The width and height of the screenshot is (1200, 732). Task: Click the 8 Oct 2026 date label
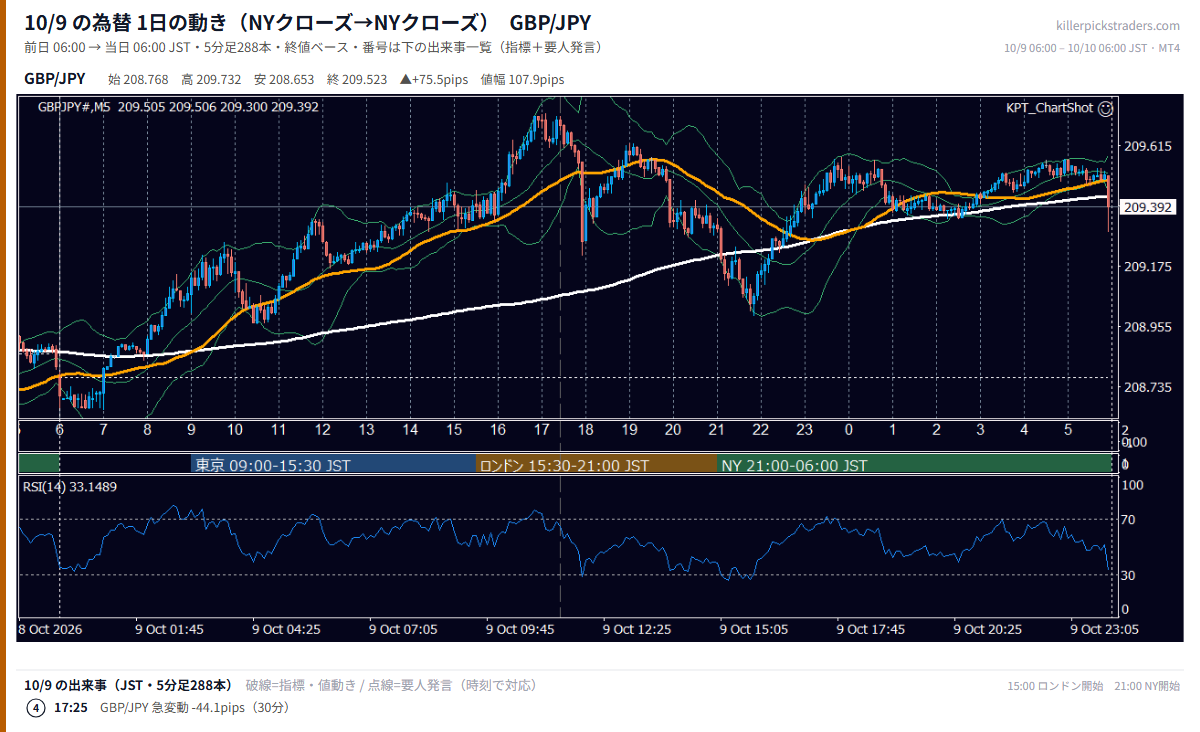coord(50,629)
